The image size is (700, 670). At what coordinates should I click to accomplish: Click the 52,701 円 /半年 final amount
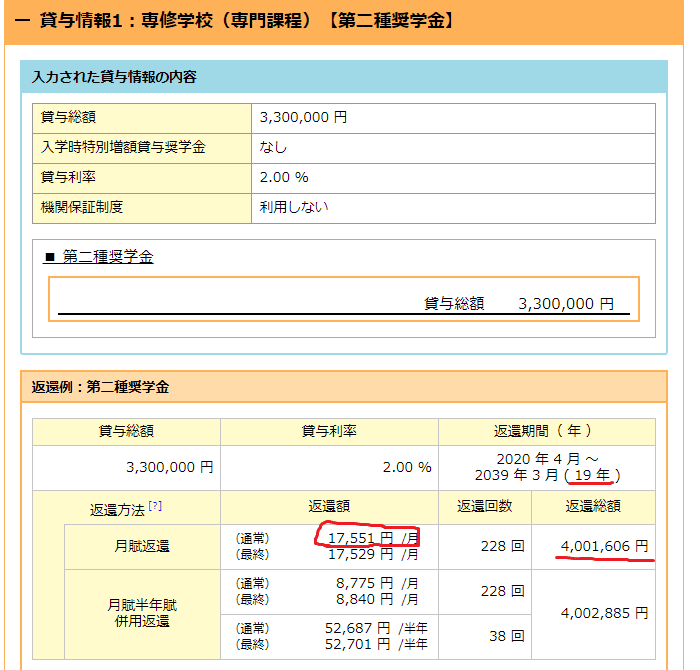click(x=376, y=644)
